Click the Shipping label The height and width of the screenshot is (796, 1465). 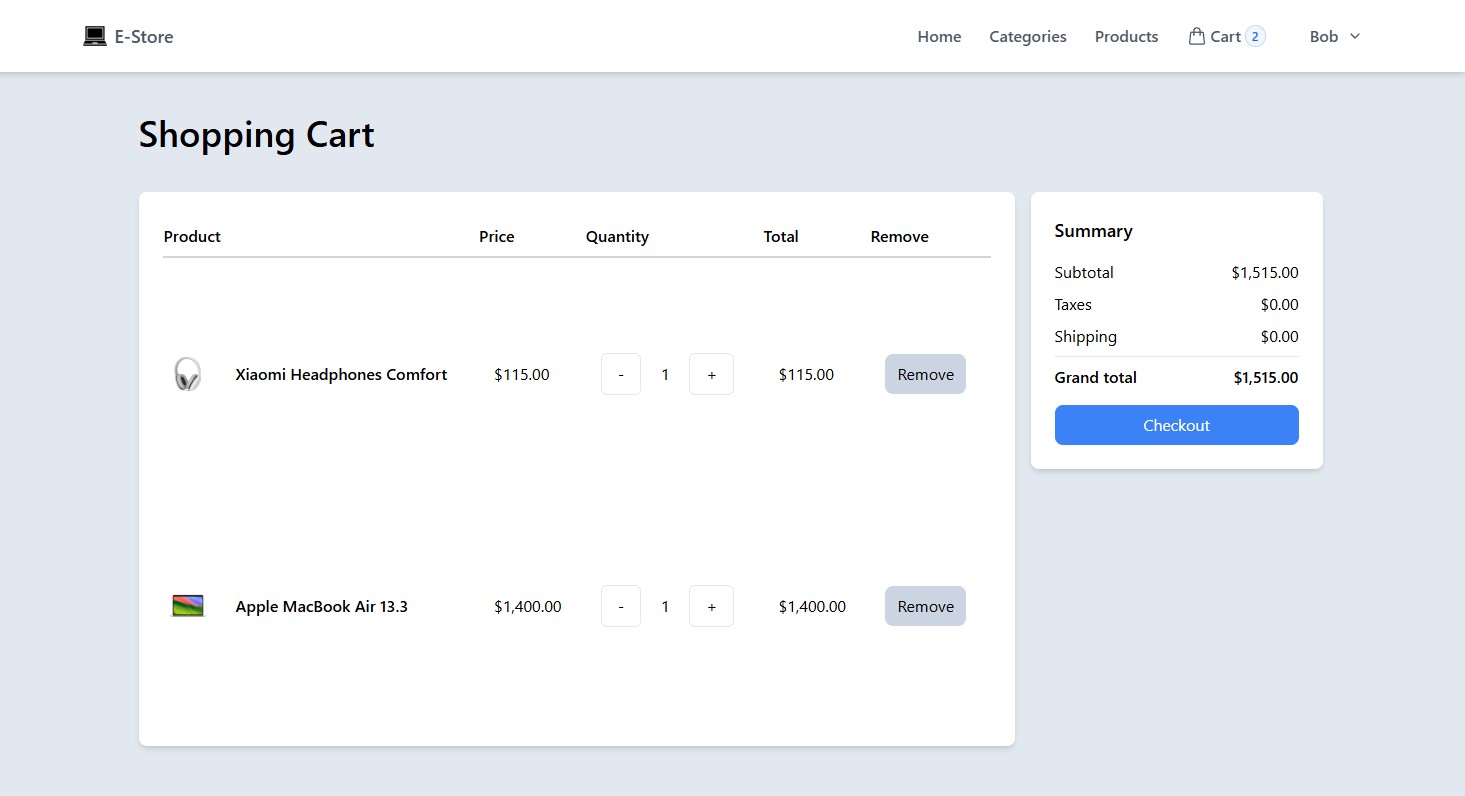tap(1085, 336)
